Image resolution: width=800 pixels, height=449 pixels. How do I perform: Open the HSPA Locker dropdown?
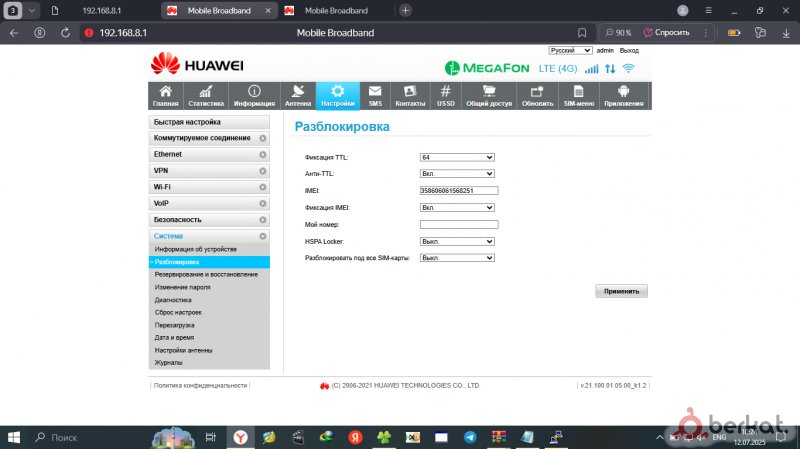pyautogui.click(x=458, y=241)
